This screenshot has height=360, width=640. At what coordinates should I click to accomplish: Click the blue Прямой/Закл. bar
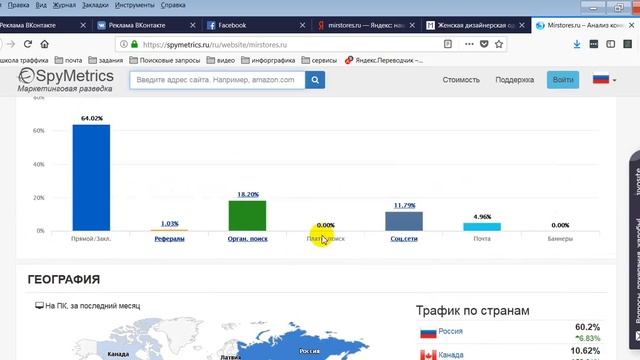pos(91,178)
